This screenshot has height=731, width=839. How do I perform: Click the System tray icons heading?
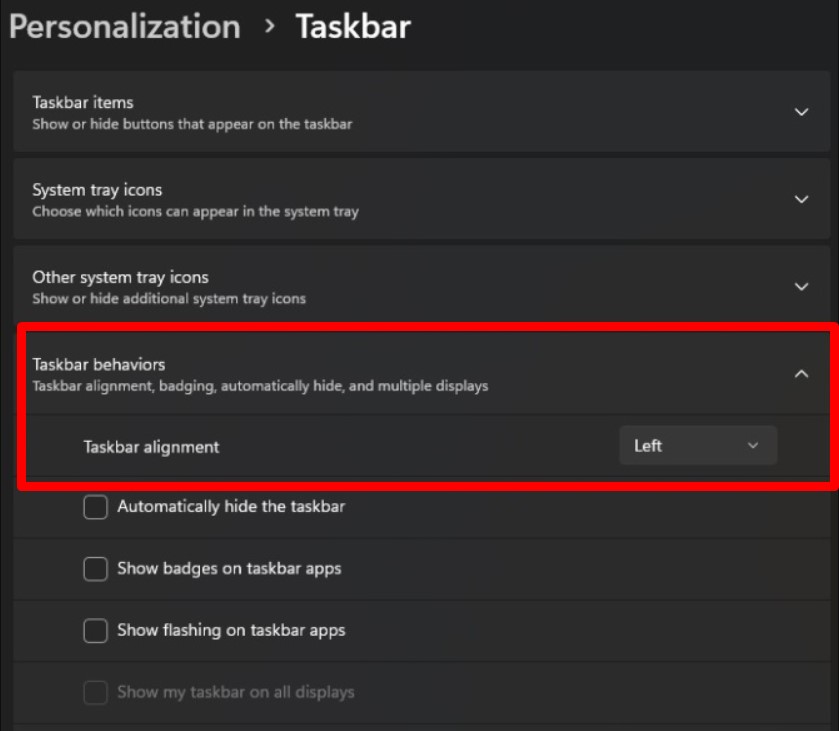97,190
